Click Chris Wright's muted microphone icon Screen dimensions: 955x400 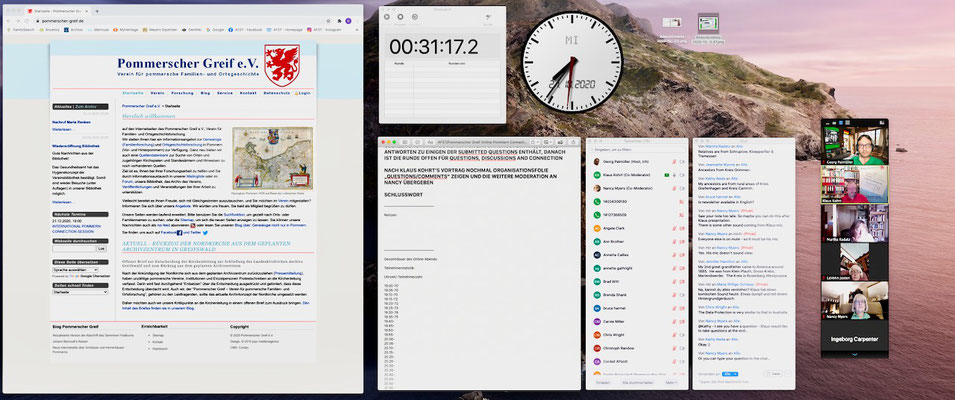674,335
